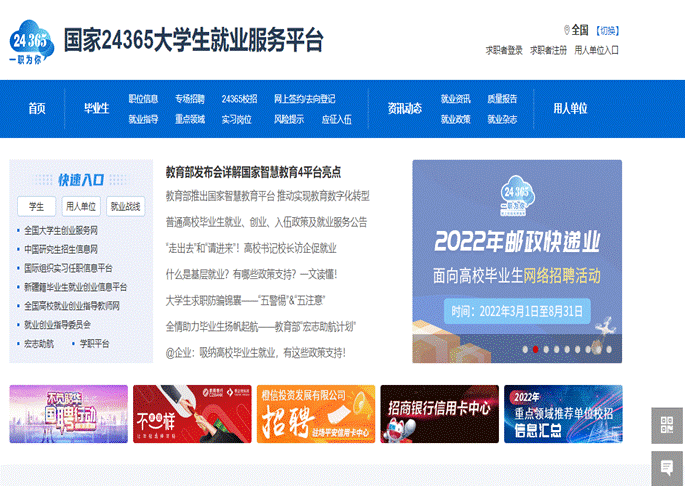The height and width of the screenshot is (486, 685).
Task: Go to 求职者登录 link
Action: click(x=504, y=49)
